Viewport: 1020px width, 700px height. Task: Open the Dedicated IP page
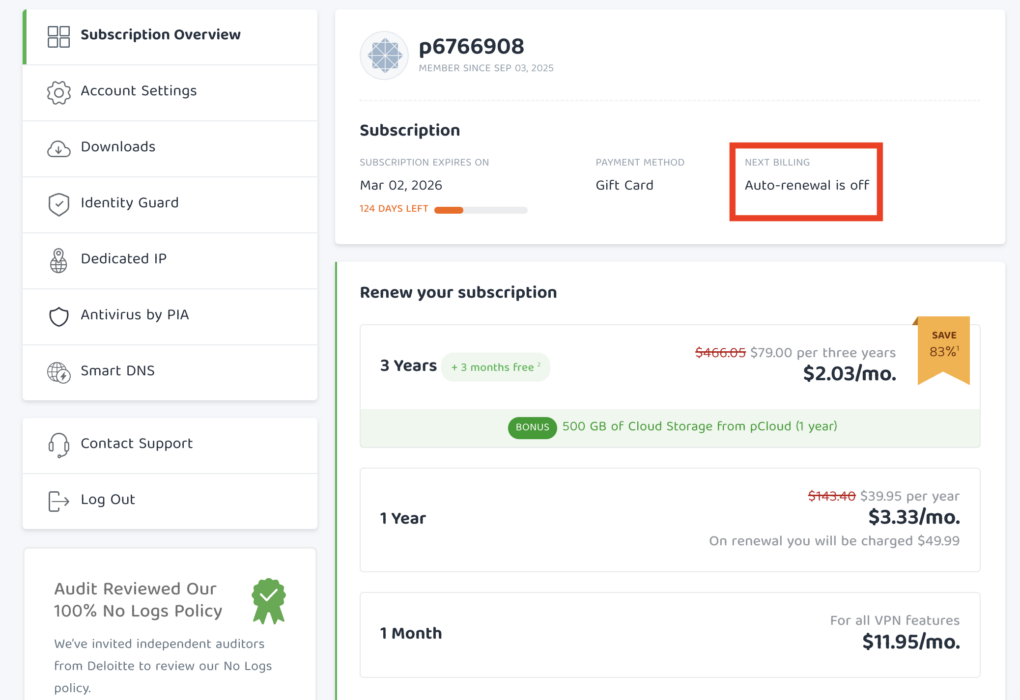[123, 259]
